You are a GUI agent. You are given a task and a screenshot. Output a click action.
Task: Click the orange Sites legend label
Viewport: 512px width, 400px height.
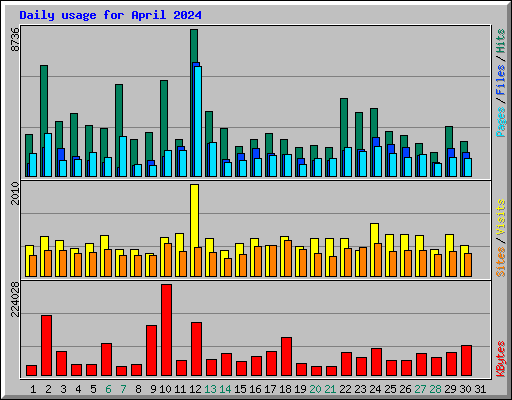[500, 262]
